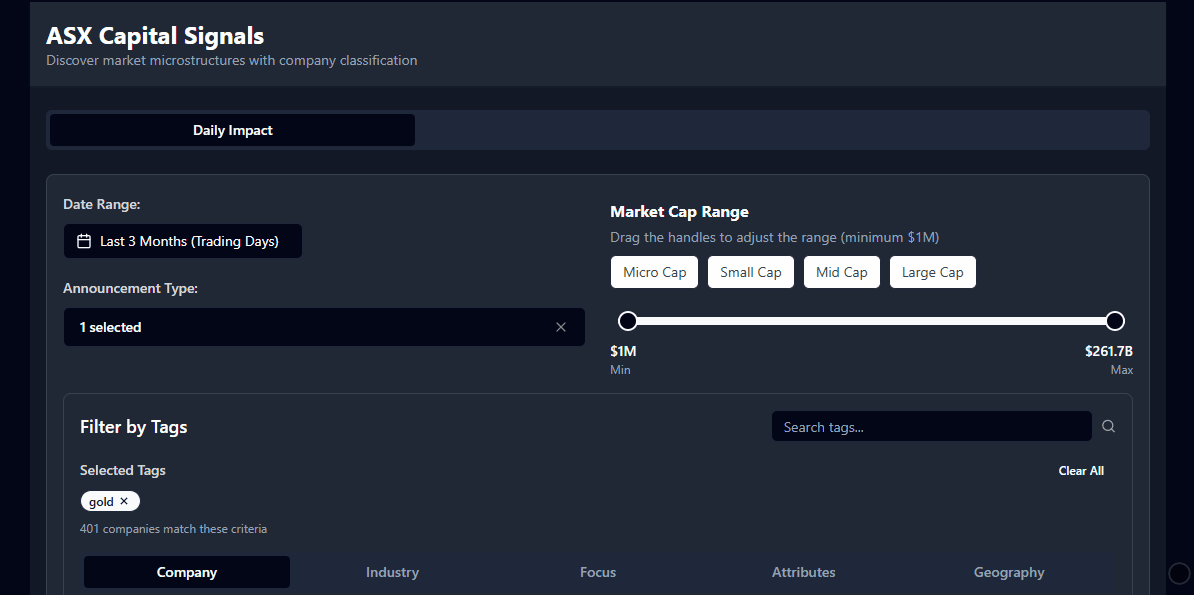Click the maximum market cap slider handle

click(1115, 321)
